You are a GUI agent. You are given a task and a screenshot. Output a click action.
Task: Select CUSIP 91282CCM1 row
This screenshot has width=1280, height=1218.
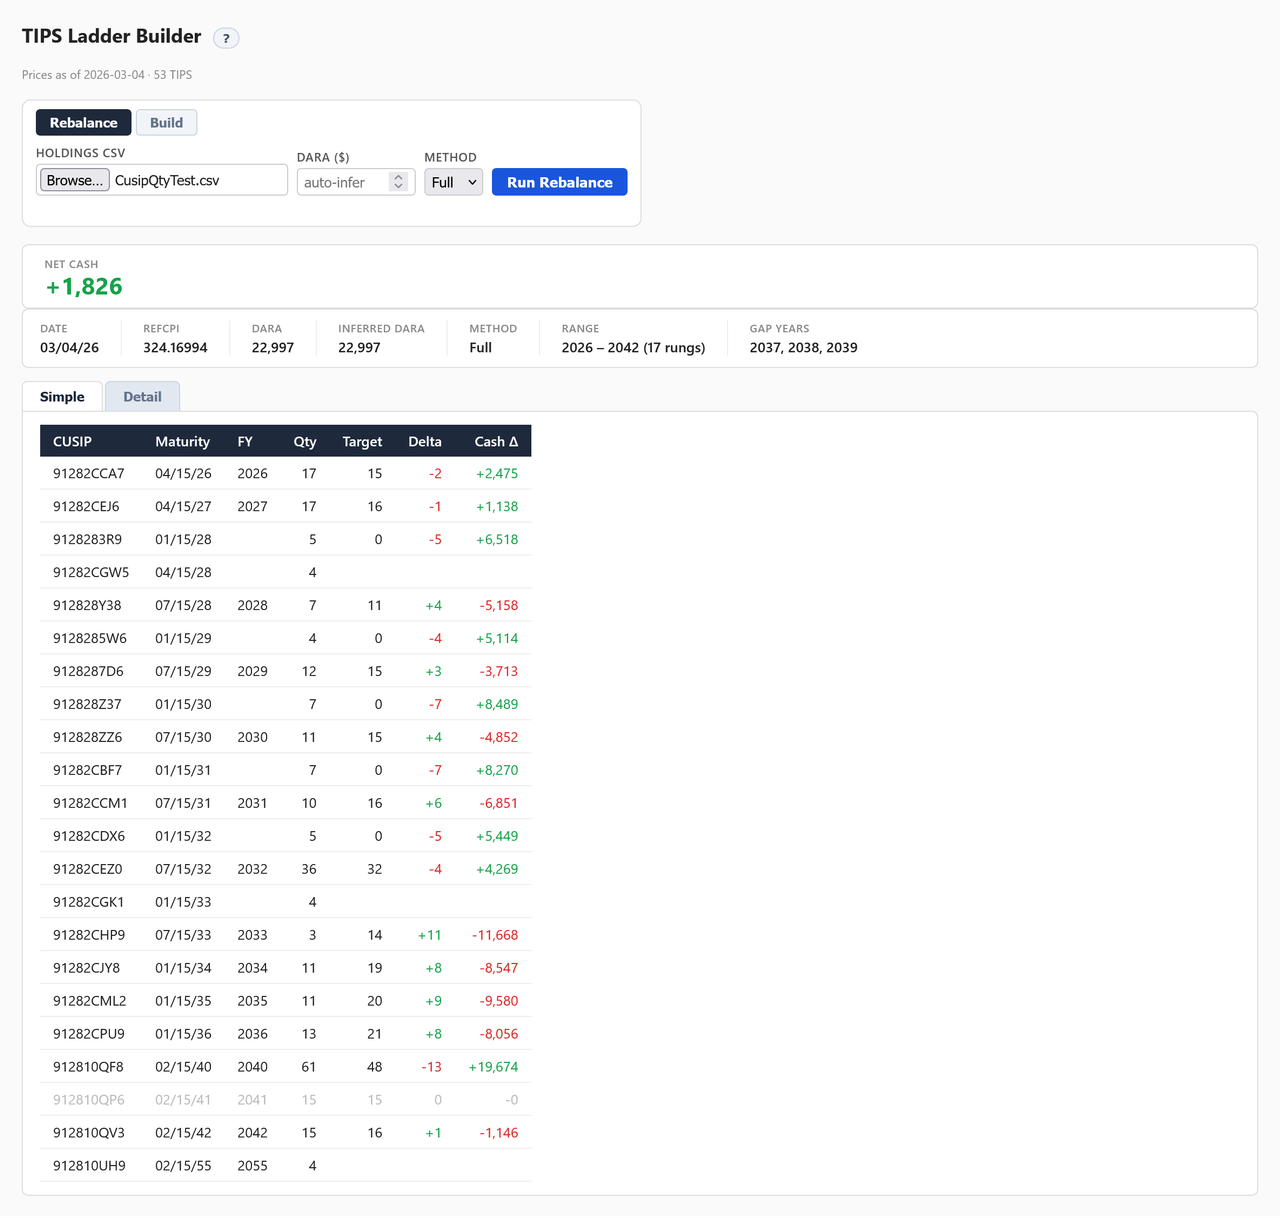[285, 804]
